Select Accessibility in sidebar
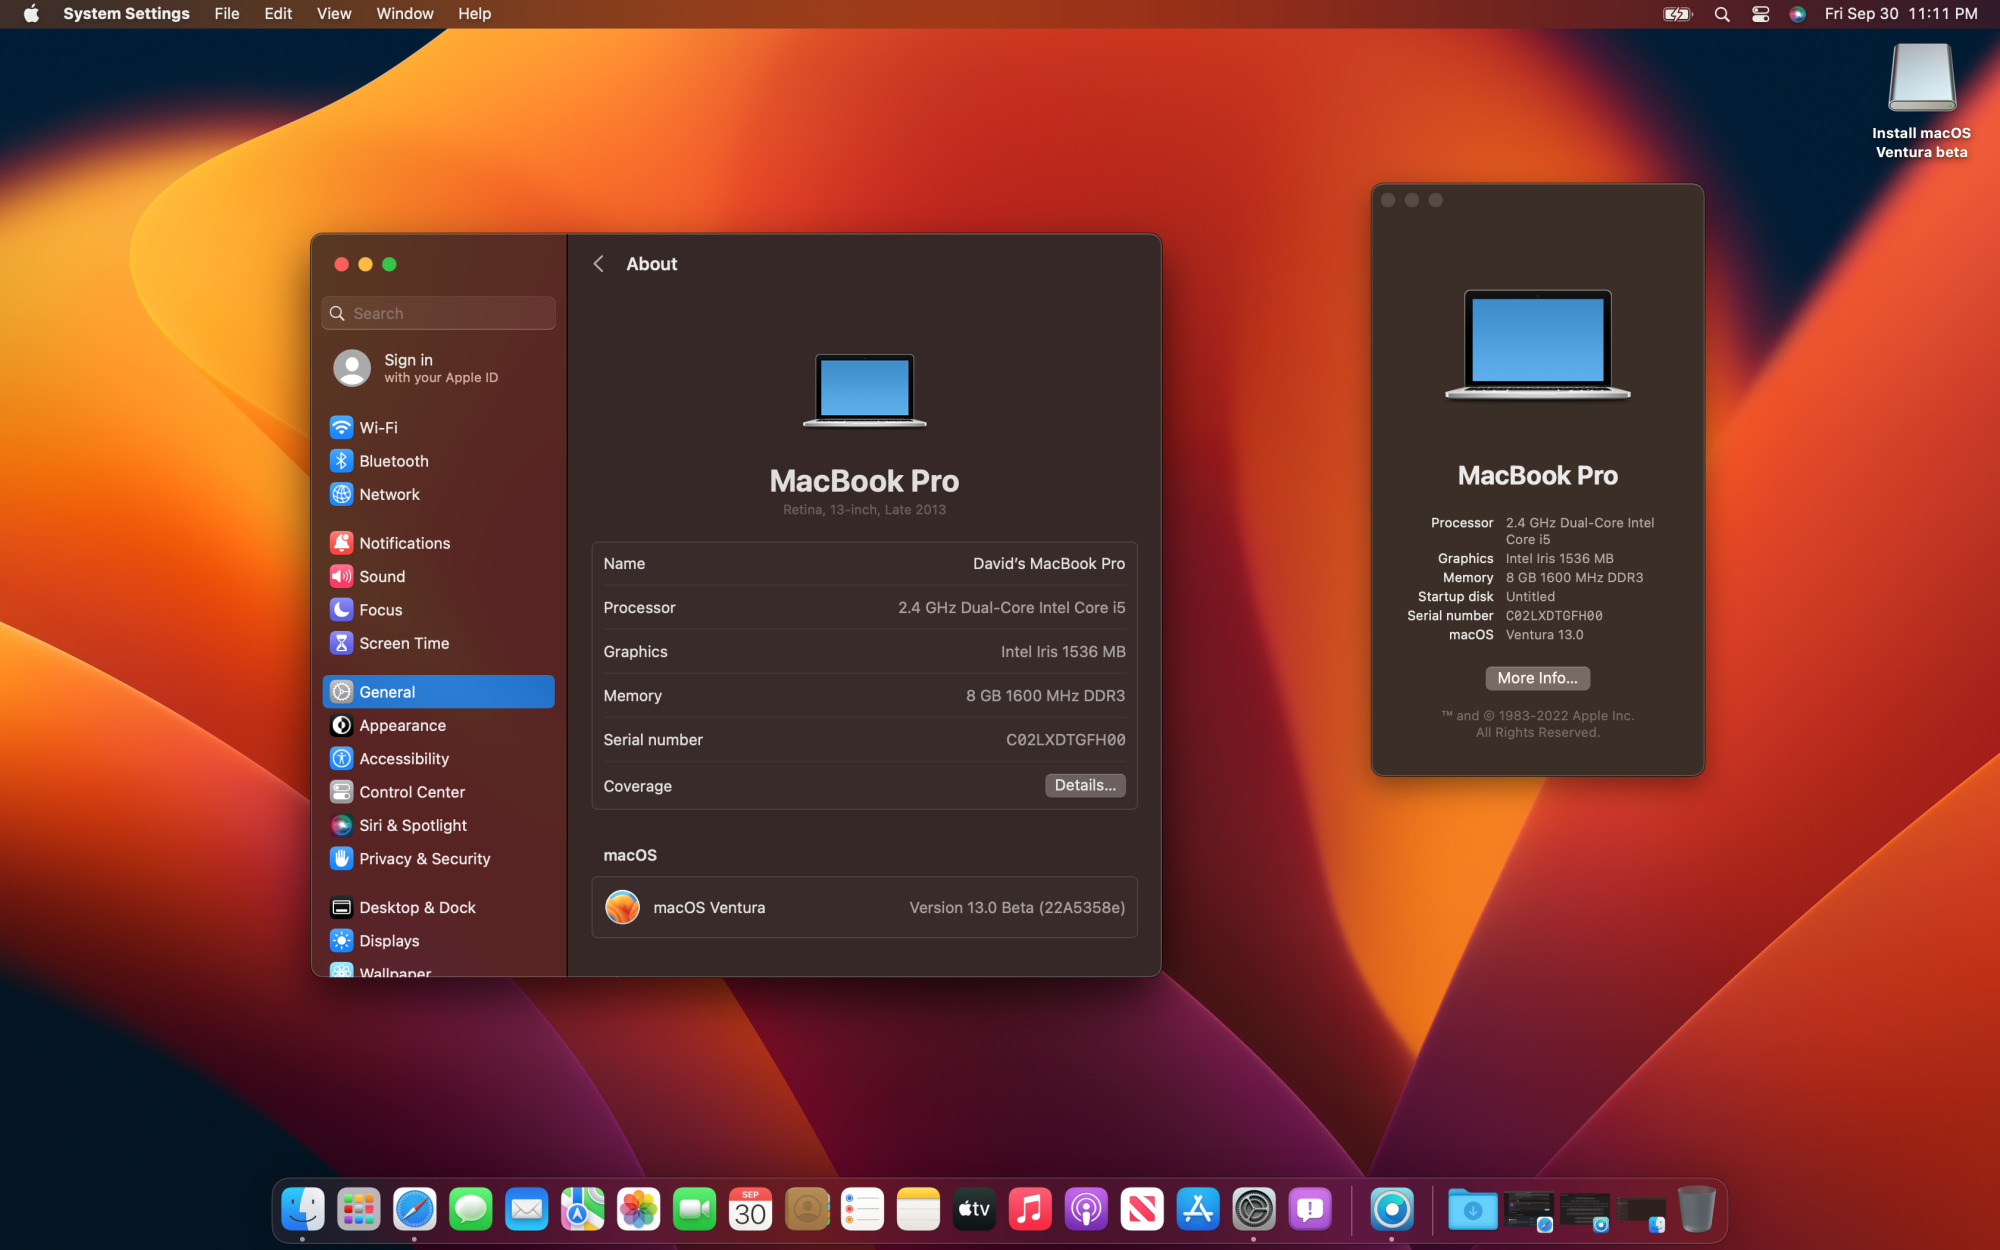Viewport: 2000px width, 1250px height. pos(403,759)
